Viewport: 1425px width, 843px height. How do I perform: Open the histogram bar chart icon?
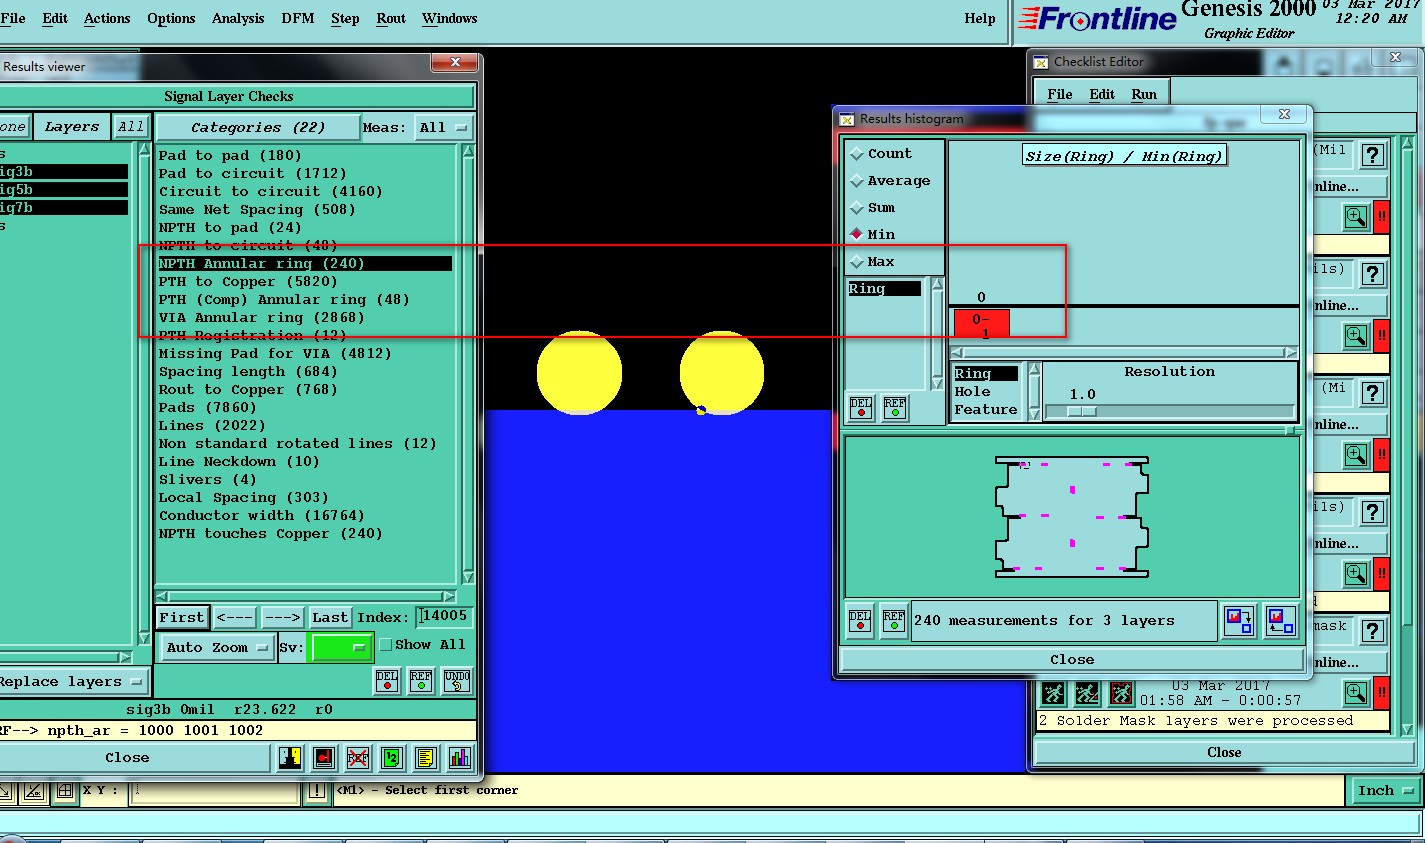(460, 758)
